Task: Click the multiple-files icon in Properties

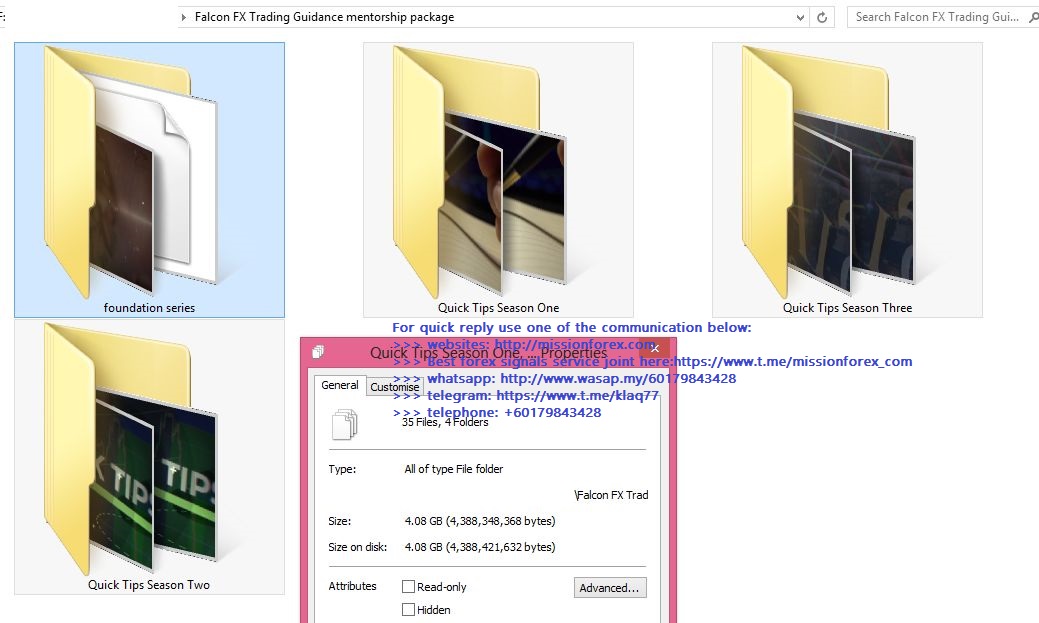Action: (x=345, y=425)
